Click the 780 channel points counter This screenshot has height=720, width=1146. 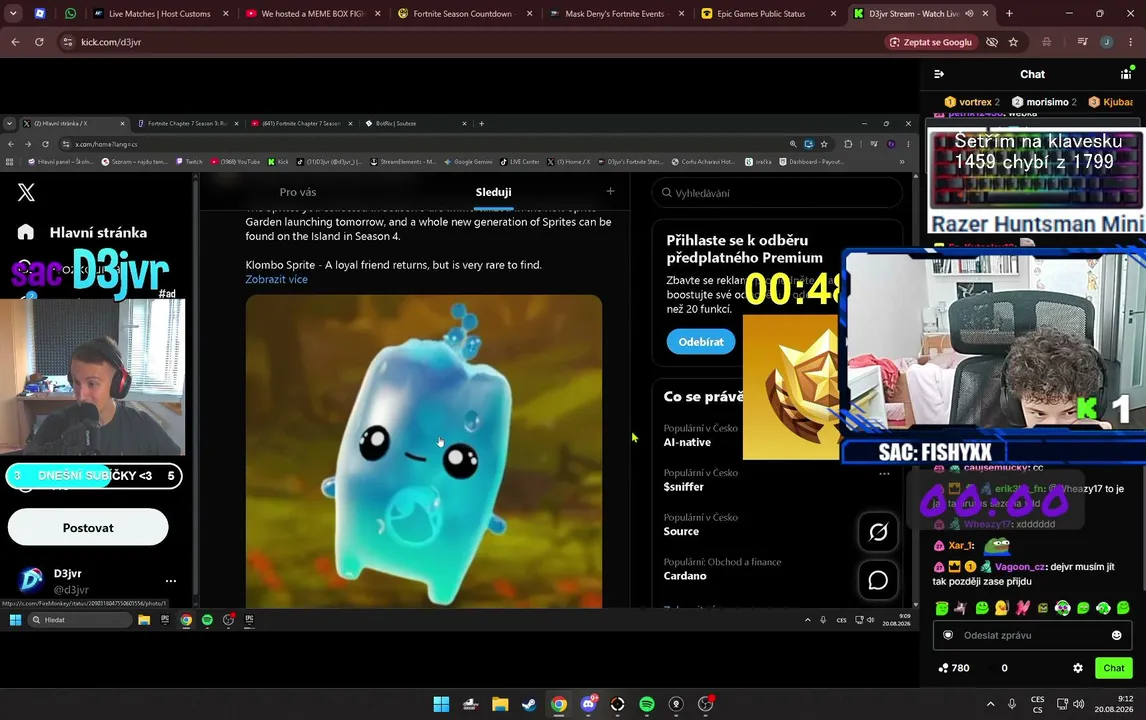[x=954, y=667]
